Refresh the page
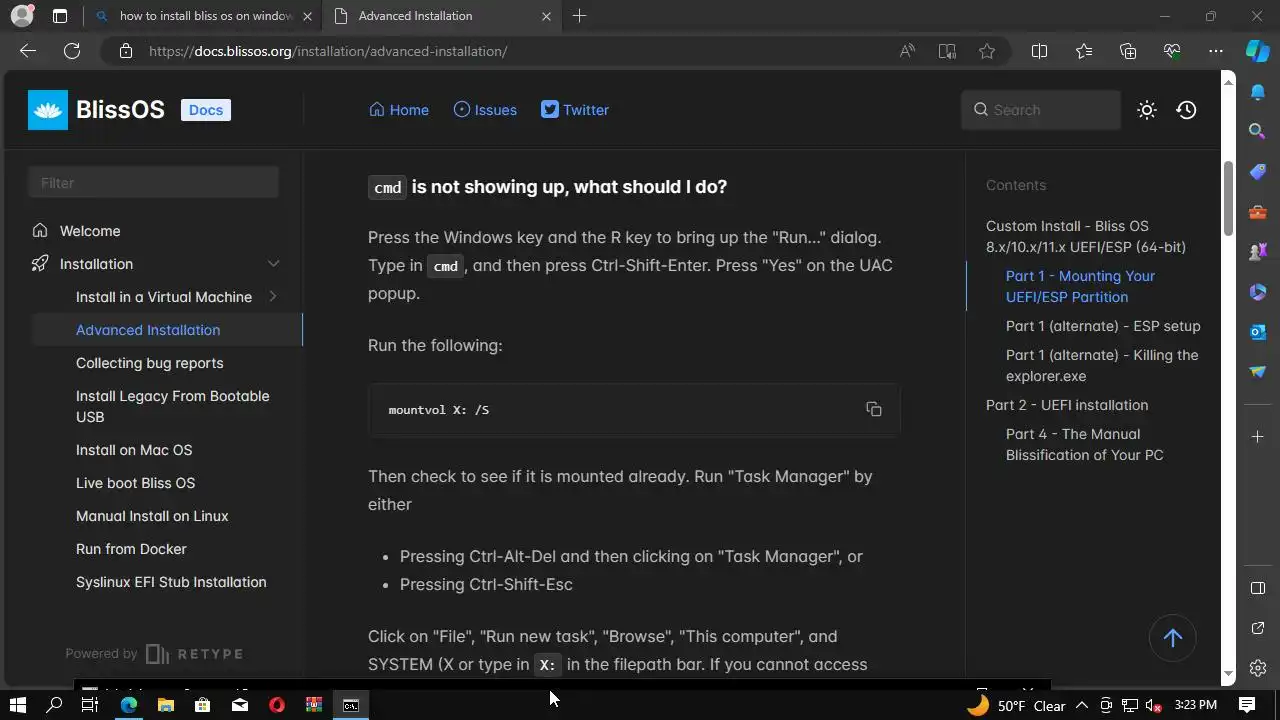1280x720 pixels. click(x=72, y=51)
